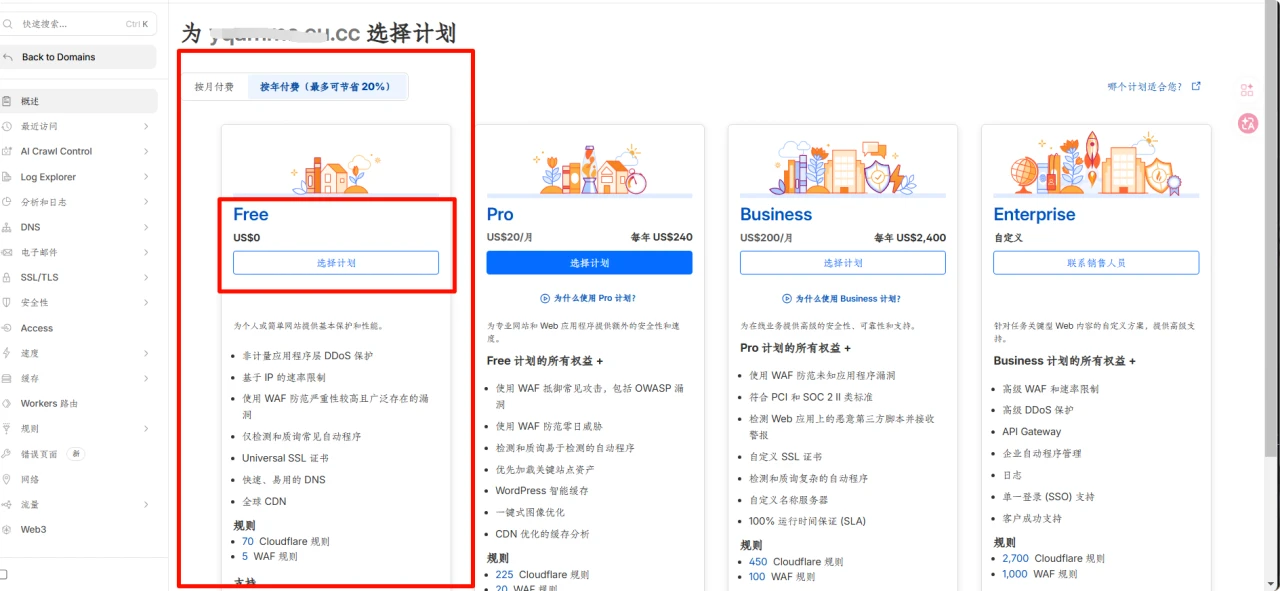The width and height of the screenshot is (1280, 591).
Task: Click the DNS network icon
Action: (7, 227)
